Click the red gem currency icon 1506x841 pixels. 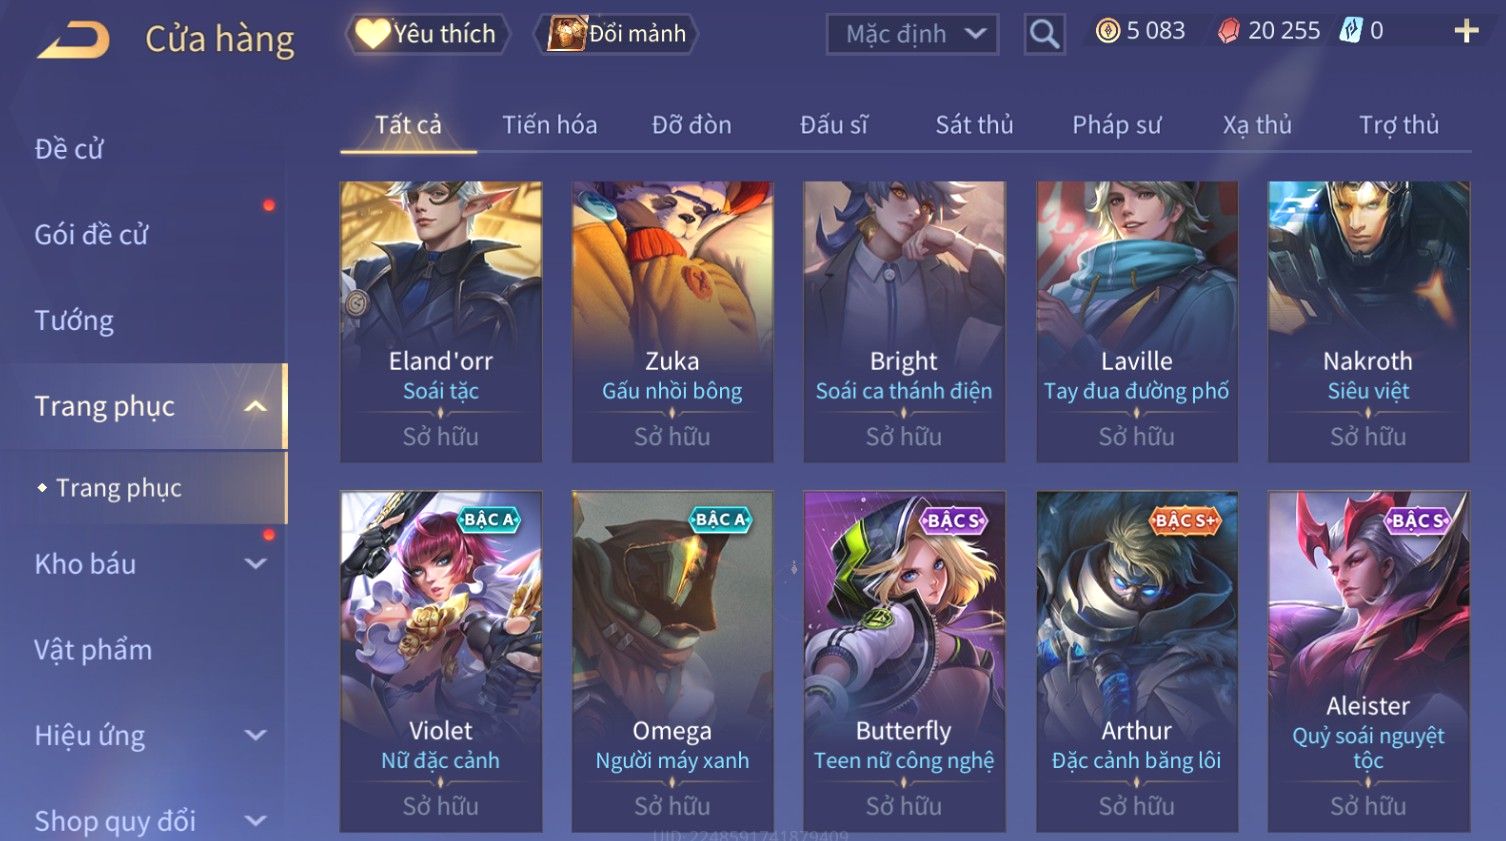click(x=1229, y=31)
